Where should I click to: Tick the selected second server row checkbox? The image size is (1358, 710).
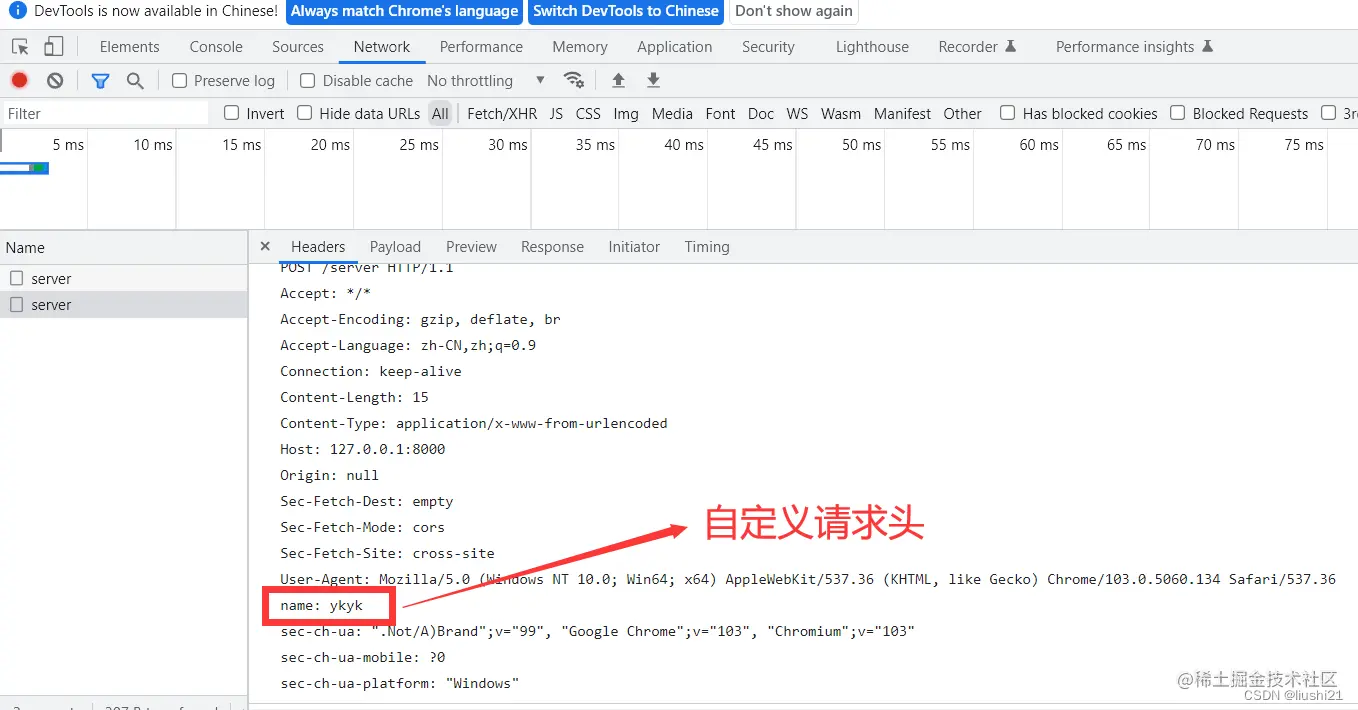pos(16,304)
